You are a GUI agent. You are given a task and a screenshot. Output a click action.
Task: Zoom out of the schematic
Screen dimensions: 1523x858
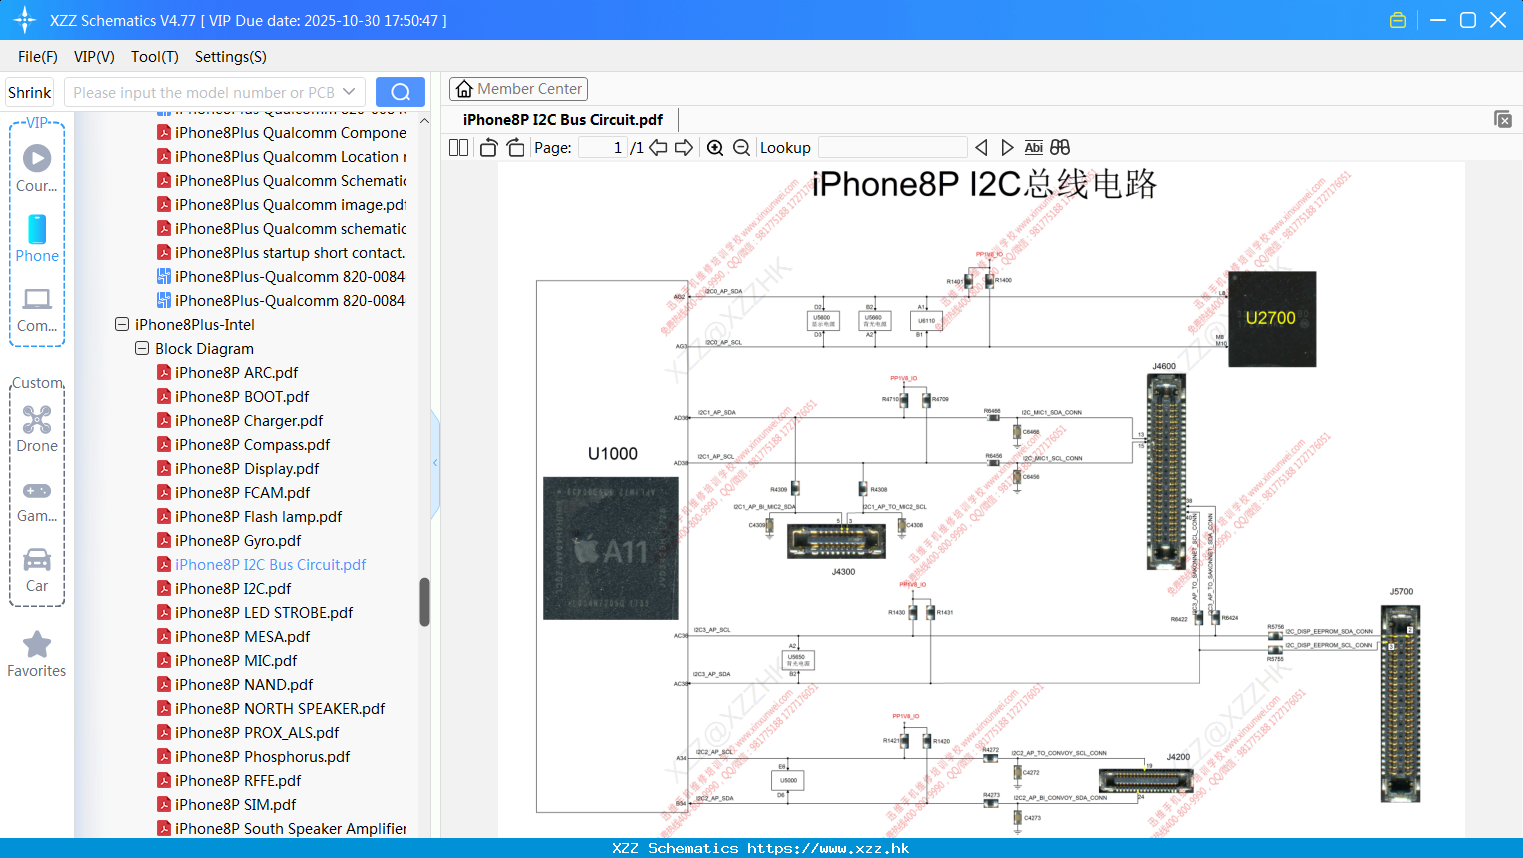point(741,147)
